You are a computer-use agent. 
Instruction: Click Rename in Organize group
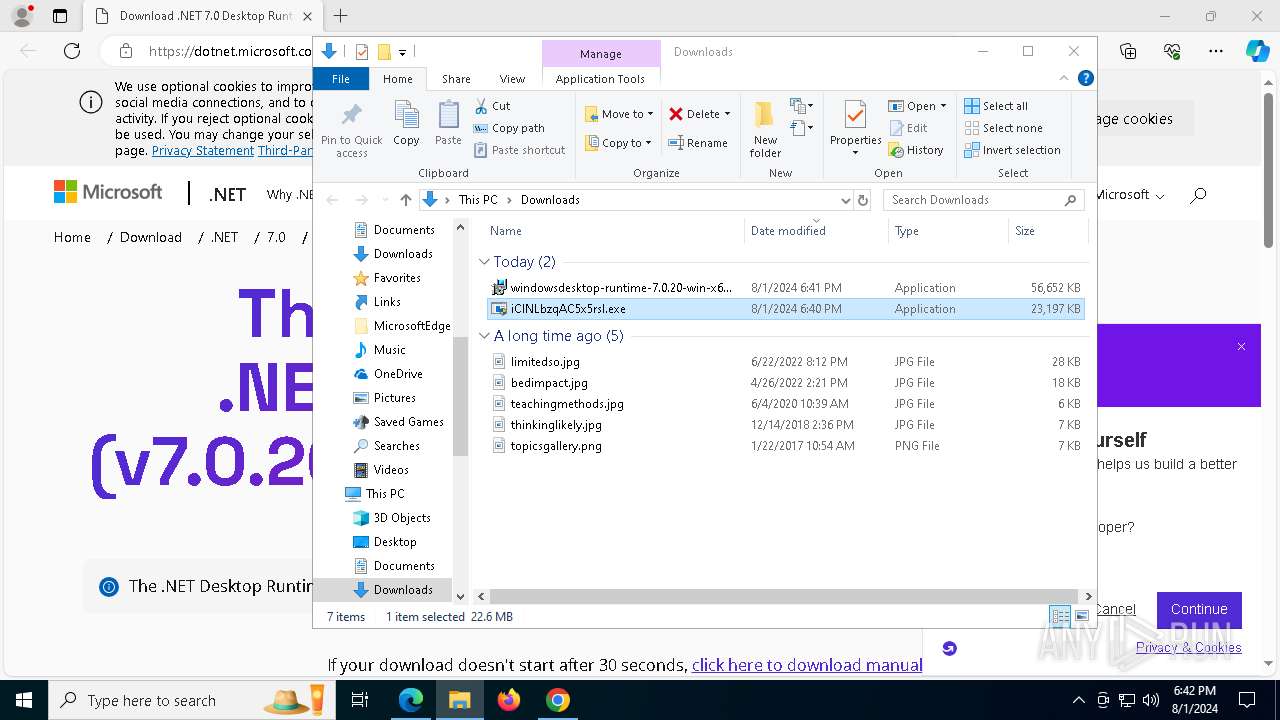(x=698, y=143)
